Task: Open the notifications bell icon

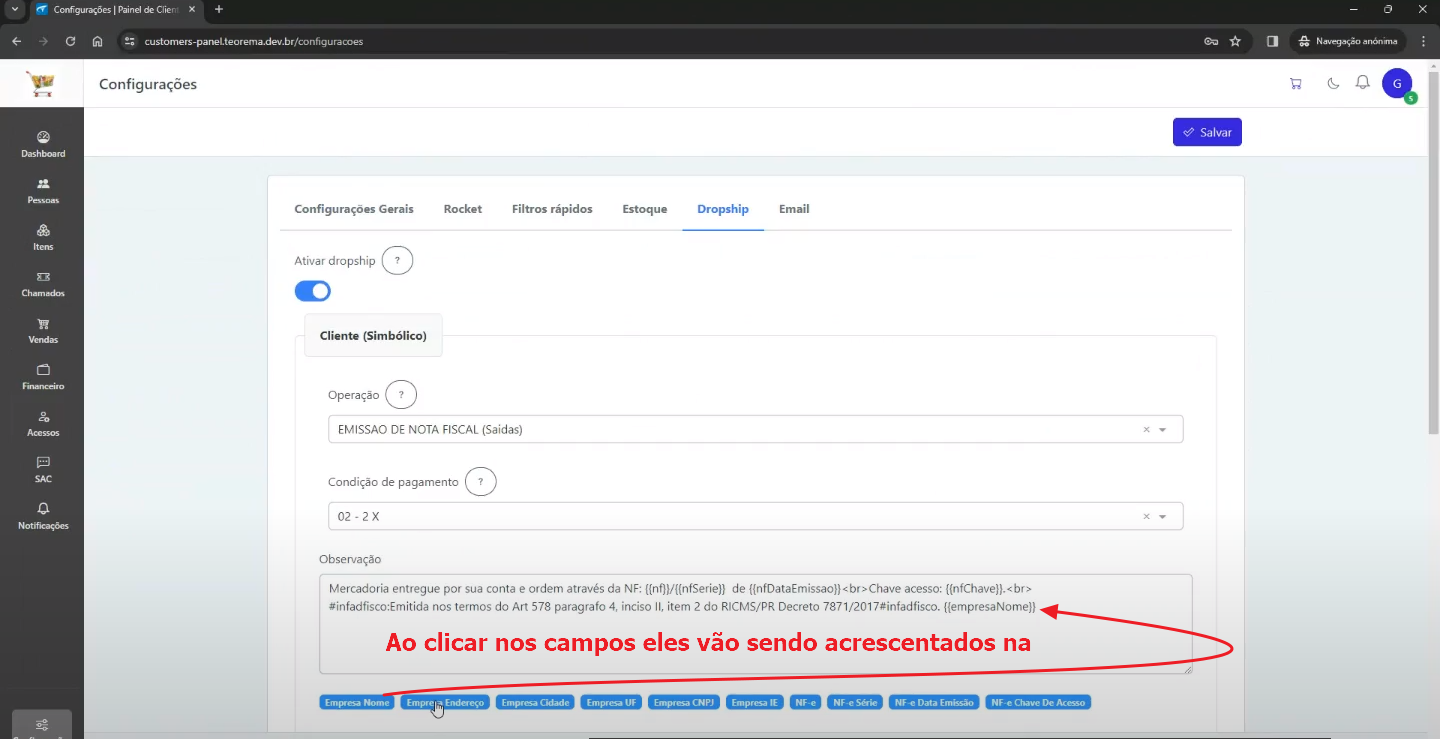Action: [x=1362, y=83]
